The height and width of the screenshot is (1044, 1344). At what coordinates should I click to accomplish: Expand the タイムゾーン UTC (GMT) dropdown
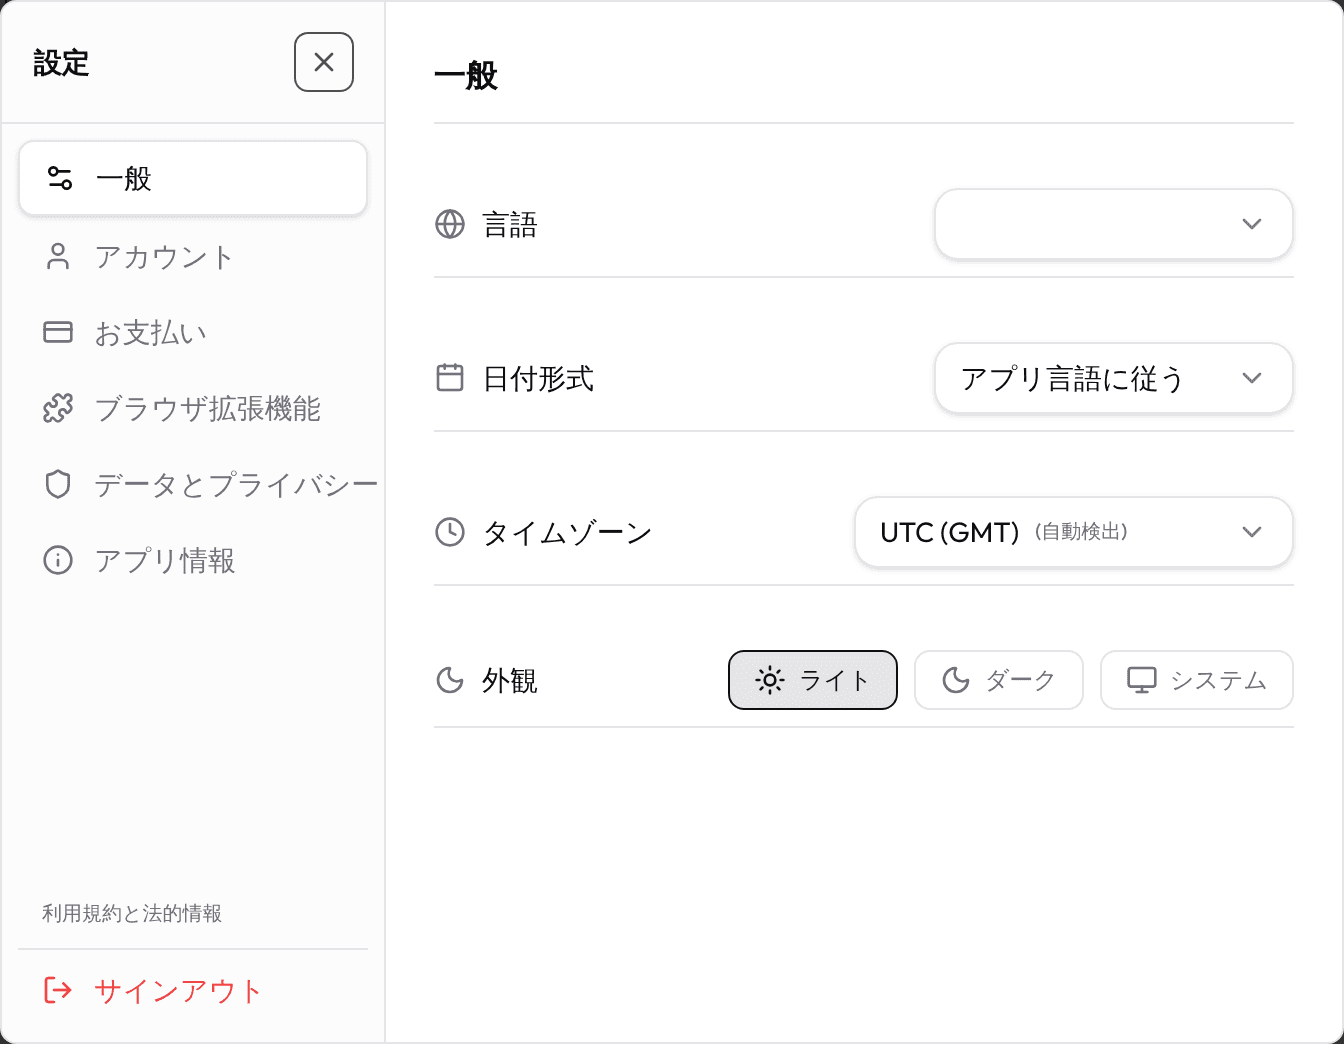tap(1074, 532)
